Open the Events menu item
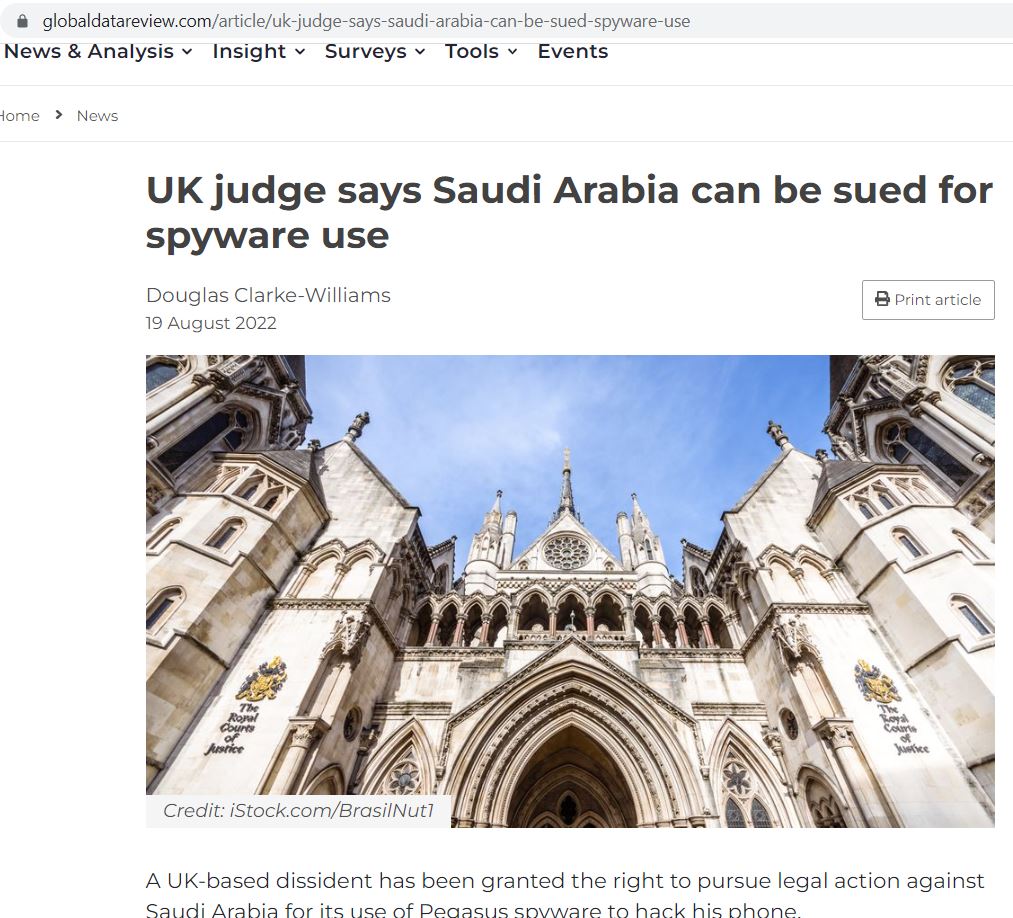This screenshot has width=1013, height=918. pos(572,51)
